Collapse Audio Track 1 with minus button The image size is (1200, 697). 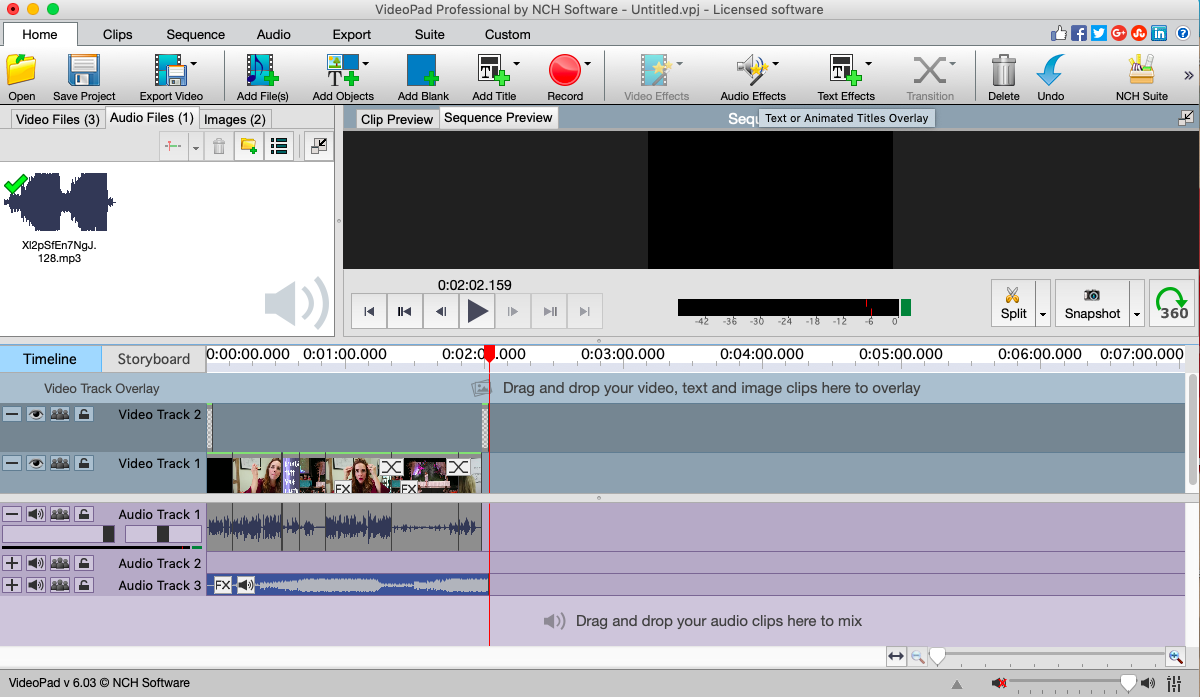[12, 514]
